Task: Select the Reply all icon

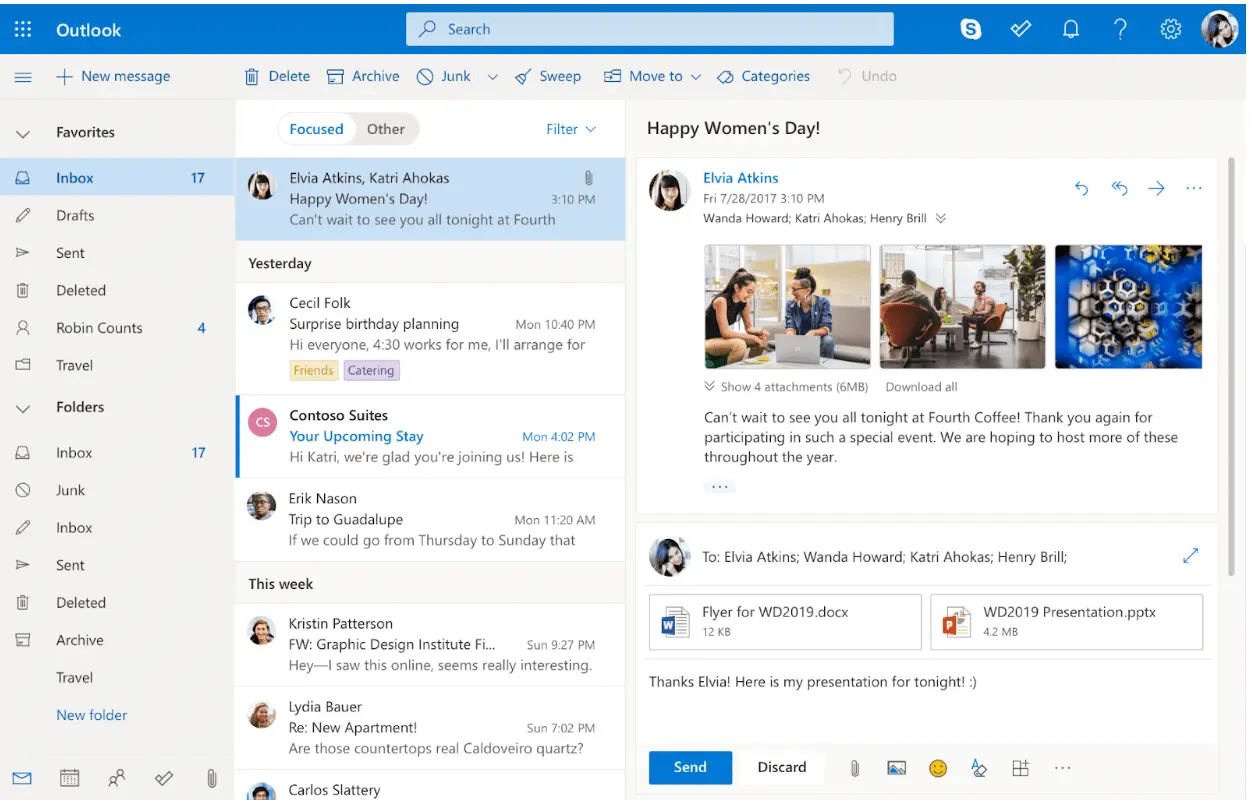Action: pyautogui.click(x=1119, y=187)
